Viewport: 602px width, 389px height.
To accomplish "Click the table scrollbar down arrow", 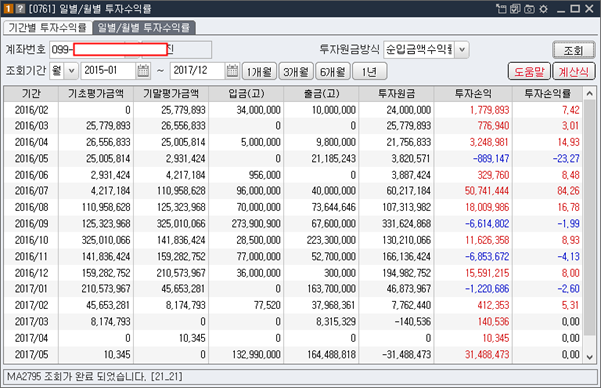I will point(590,357).
